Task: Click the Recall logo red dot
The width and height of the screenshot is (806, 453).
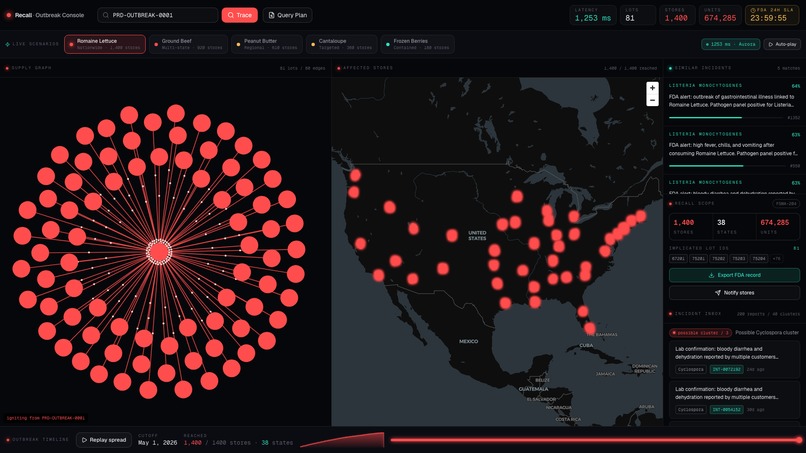Action: click(8, 15)
